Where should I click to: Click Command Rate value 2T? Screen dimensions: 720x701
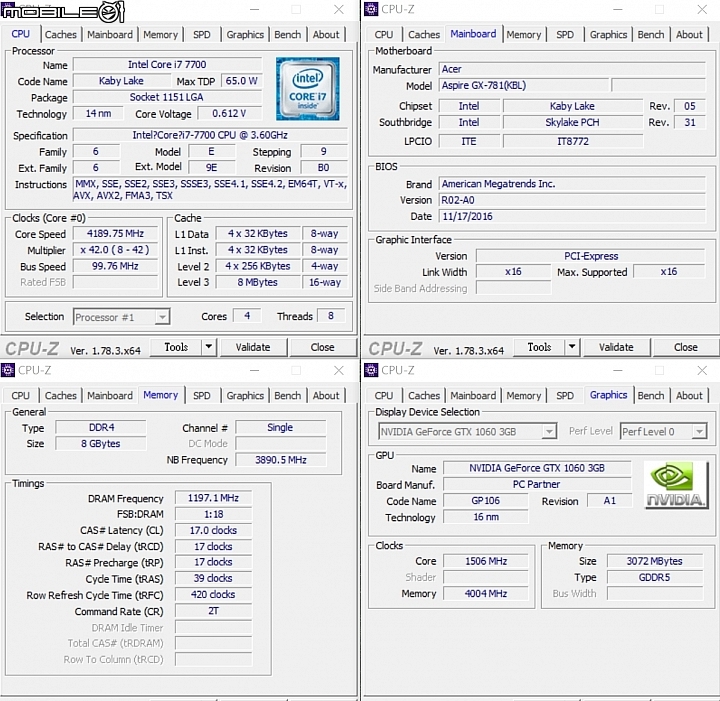[214, 611]
